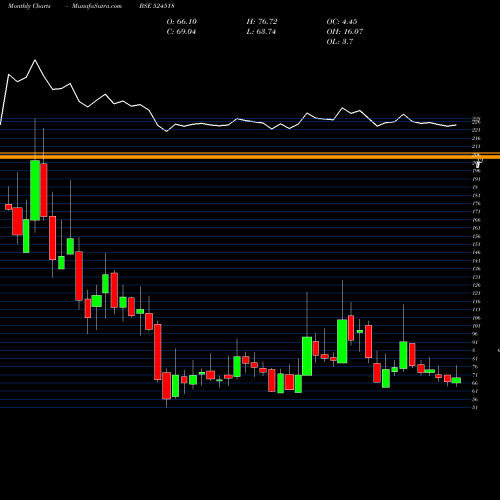Click the orange horizontal price level line
500x500 pixels.
250,156
